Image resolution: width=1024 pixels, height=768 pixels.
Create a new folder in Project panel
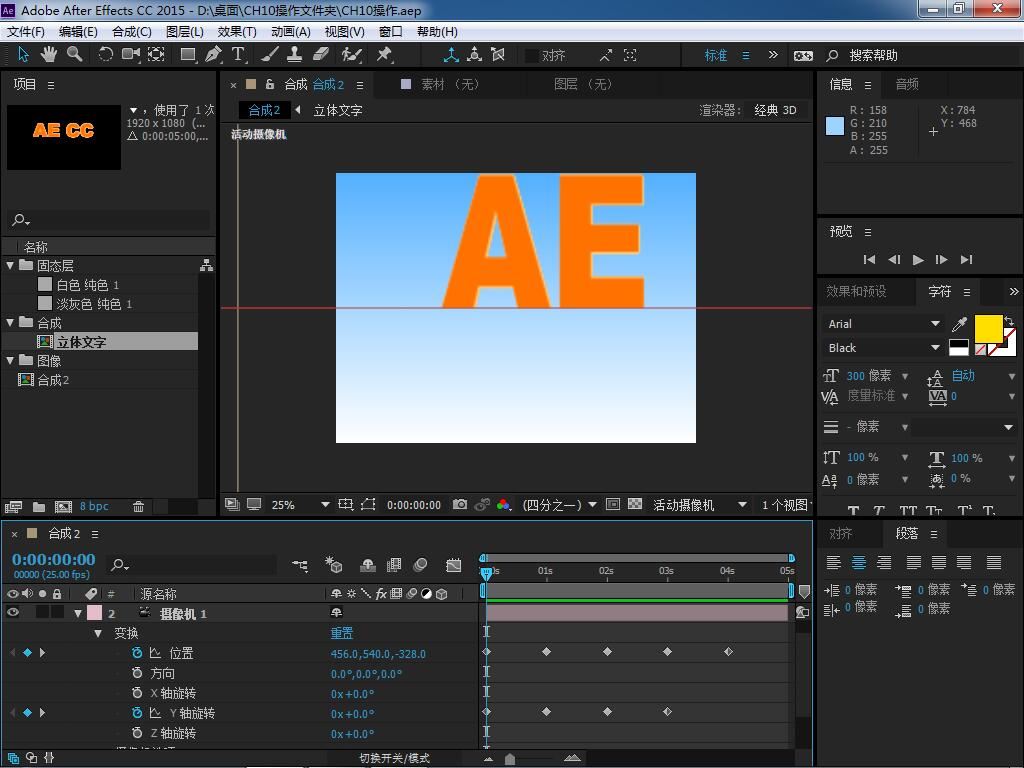coord(39,506)
